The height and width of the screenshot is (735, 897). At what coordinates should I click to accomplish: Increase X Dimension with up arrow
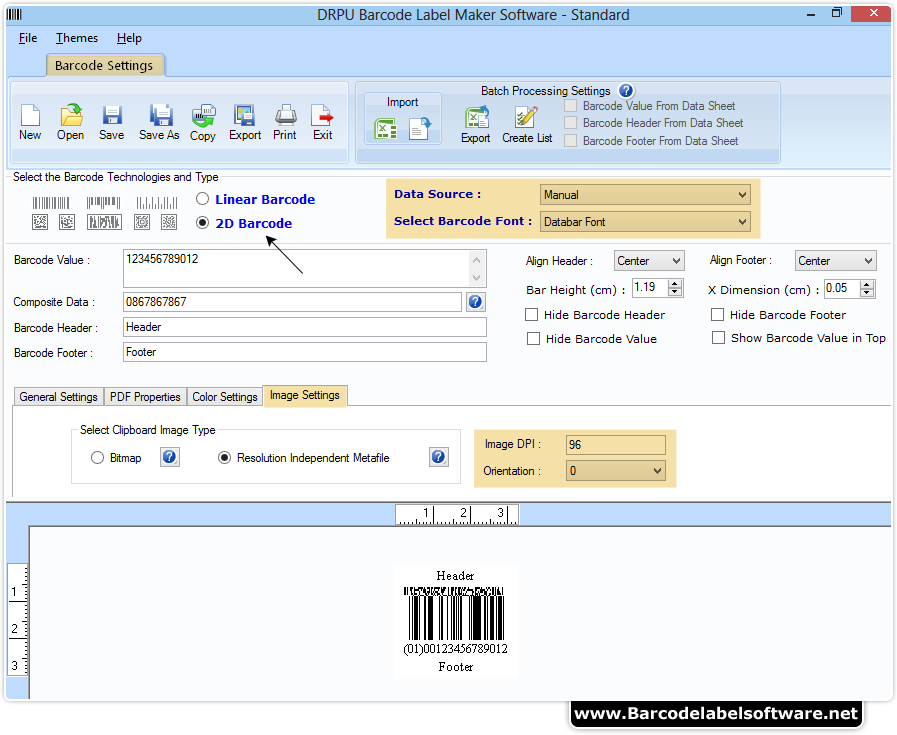pyautogui.click(x=867, y=284)
